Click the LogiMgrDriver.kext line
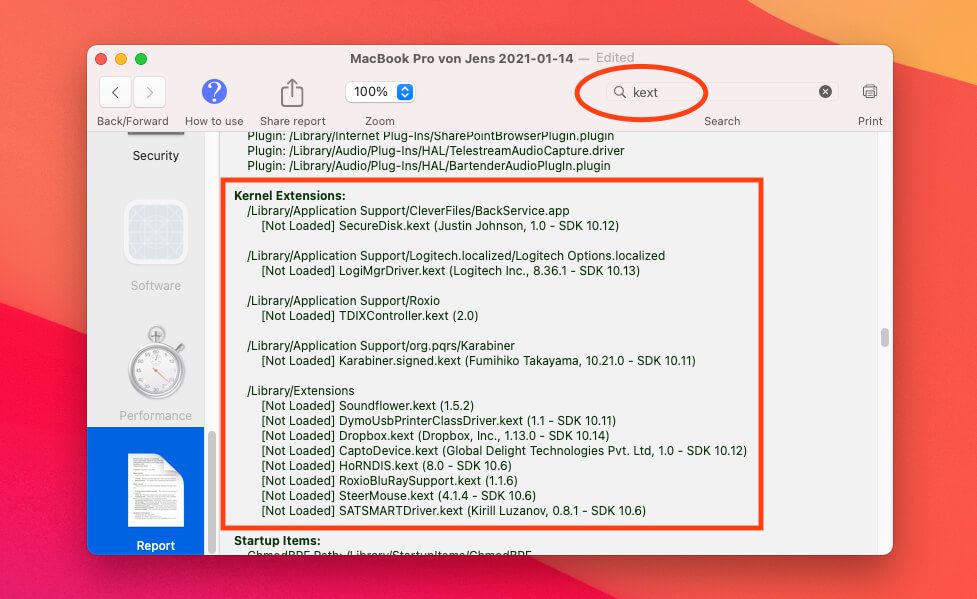This screenshot has width=977, height=599. pos(450,271)
